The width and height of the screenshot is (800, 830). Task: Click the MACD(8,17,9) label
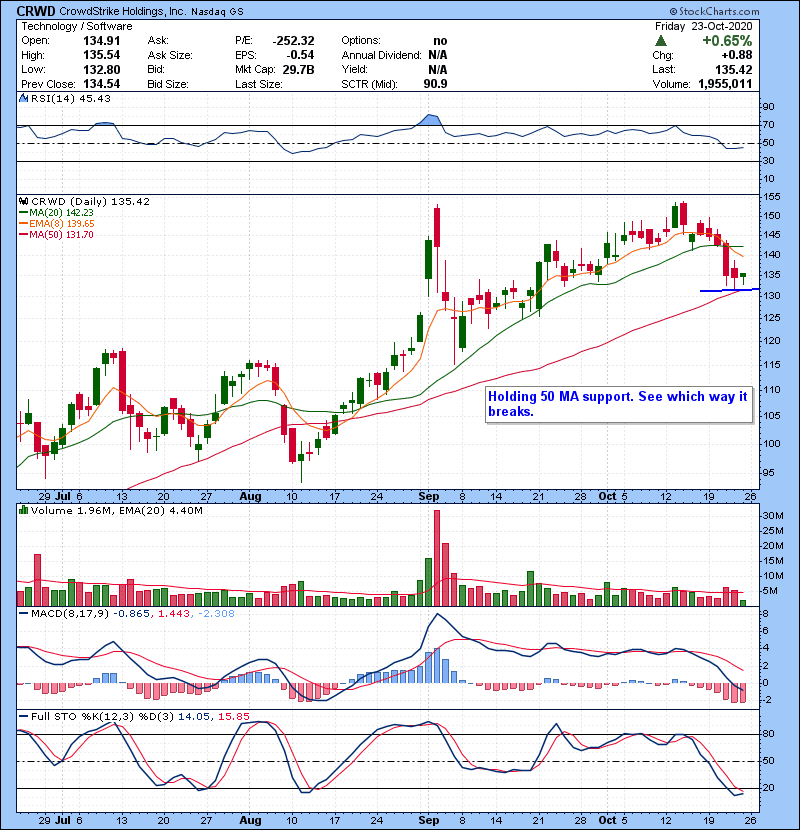[70, 614]
